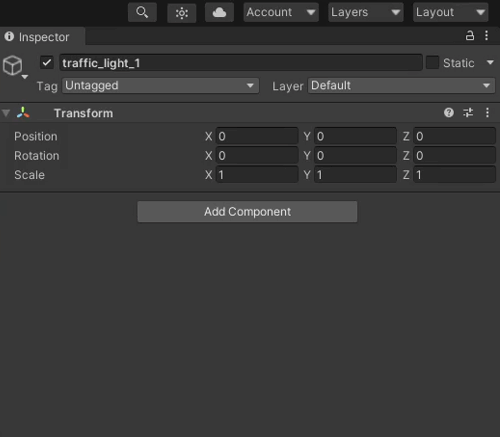
Task: Enable the Static checkbox
Action: pyautogui.click(x=432, y=62)
